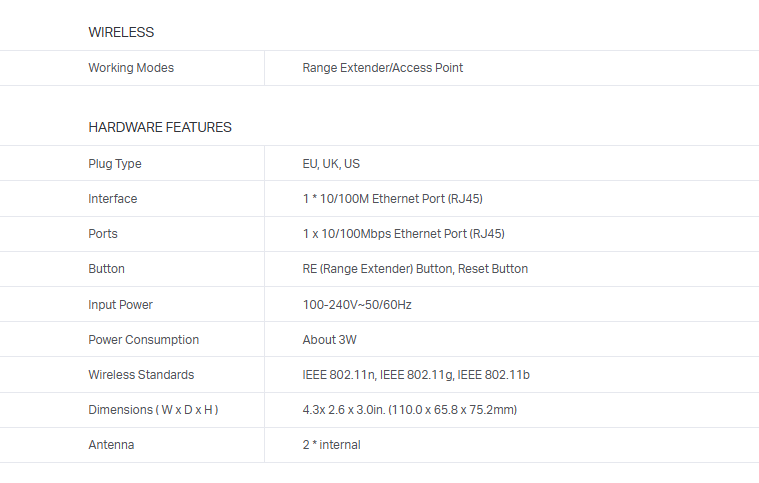Select the Button row label
The height and width of the screenshot is (483, 759).
point(107,269)
